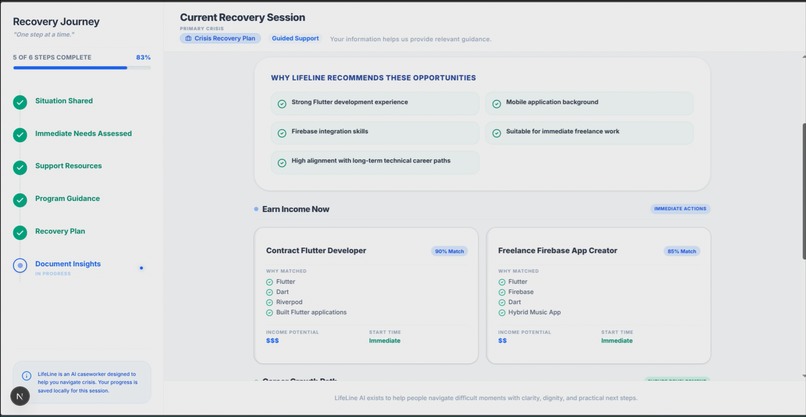This screenshot has height=417, width=806.
Task: Click 'Built Flutter applications' text
Action: coord(311,313)
